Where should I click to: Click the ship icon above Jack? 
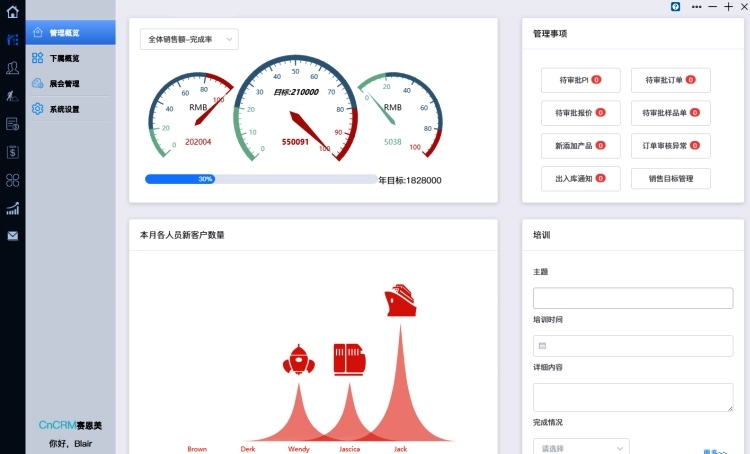400,300
